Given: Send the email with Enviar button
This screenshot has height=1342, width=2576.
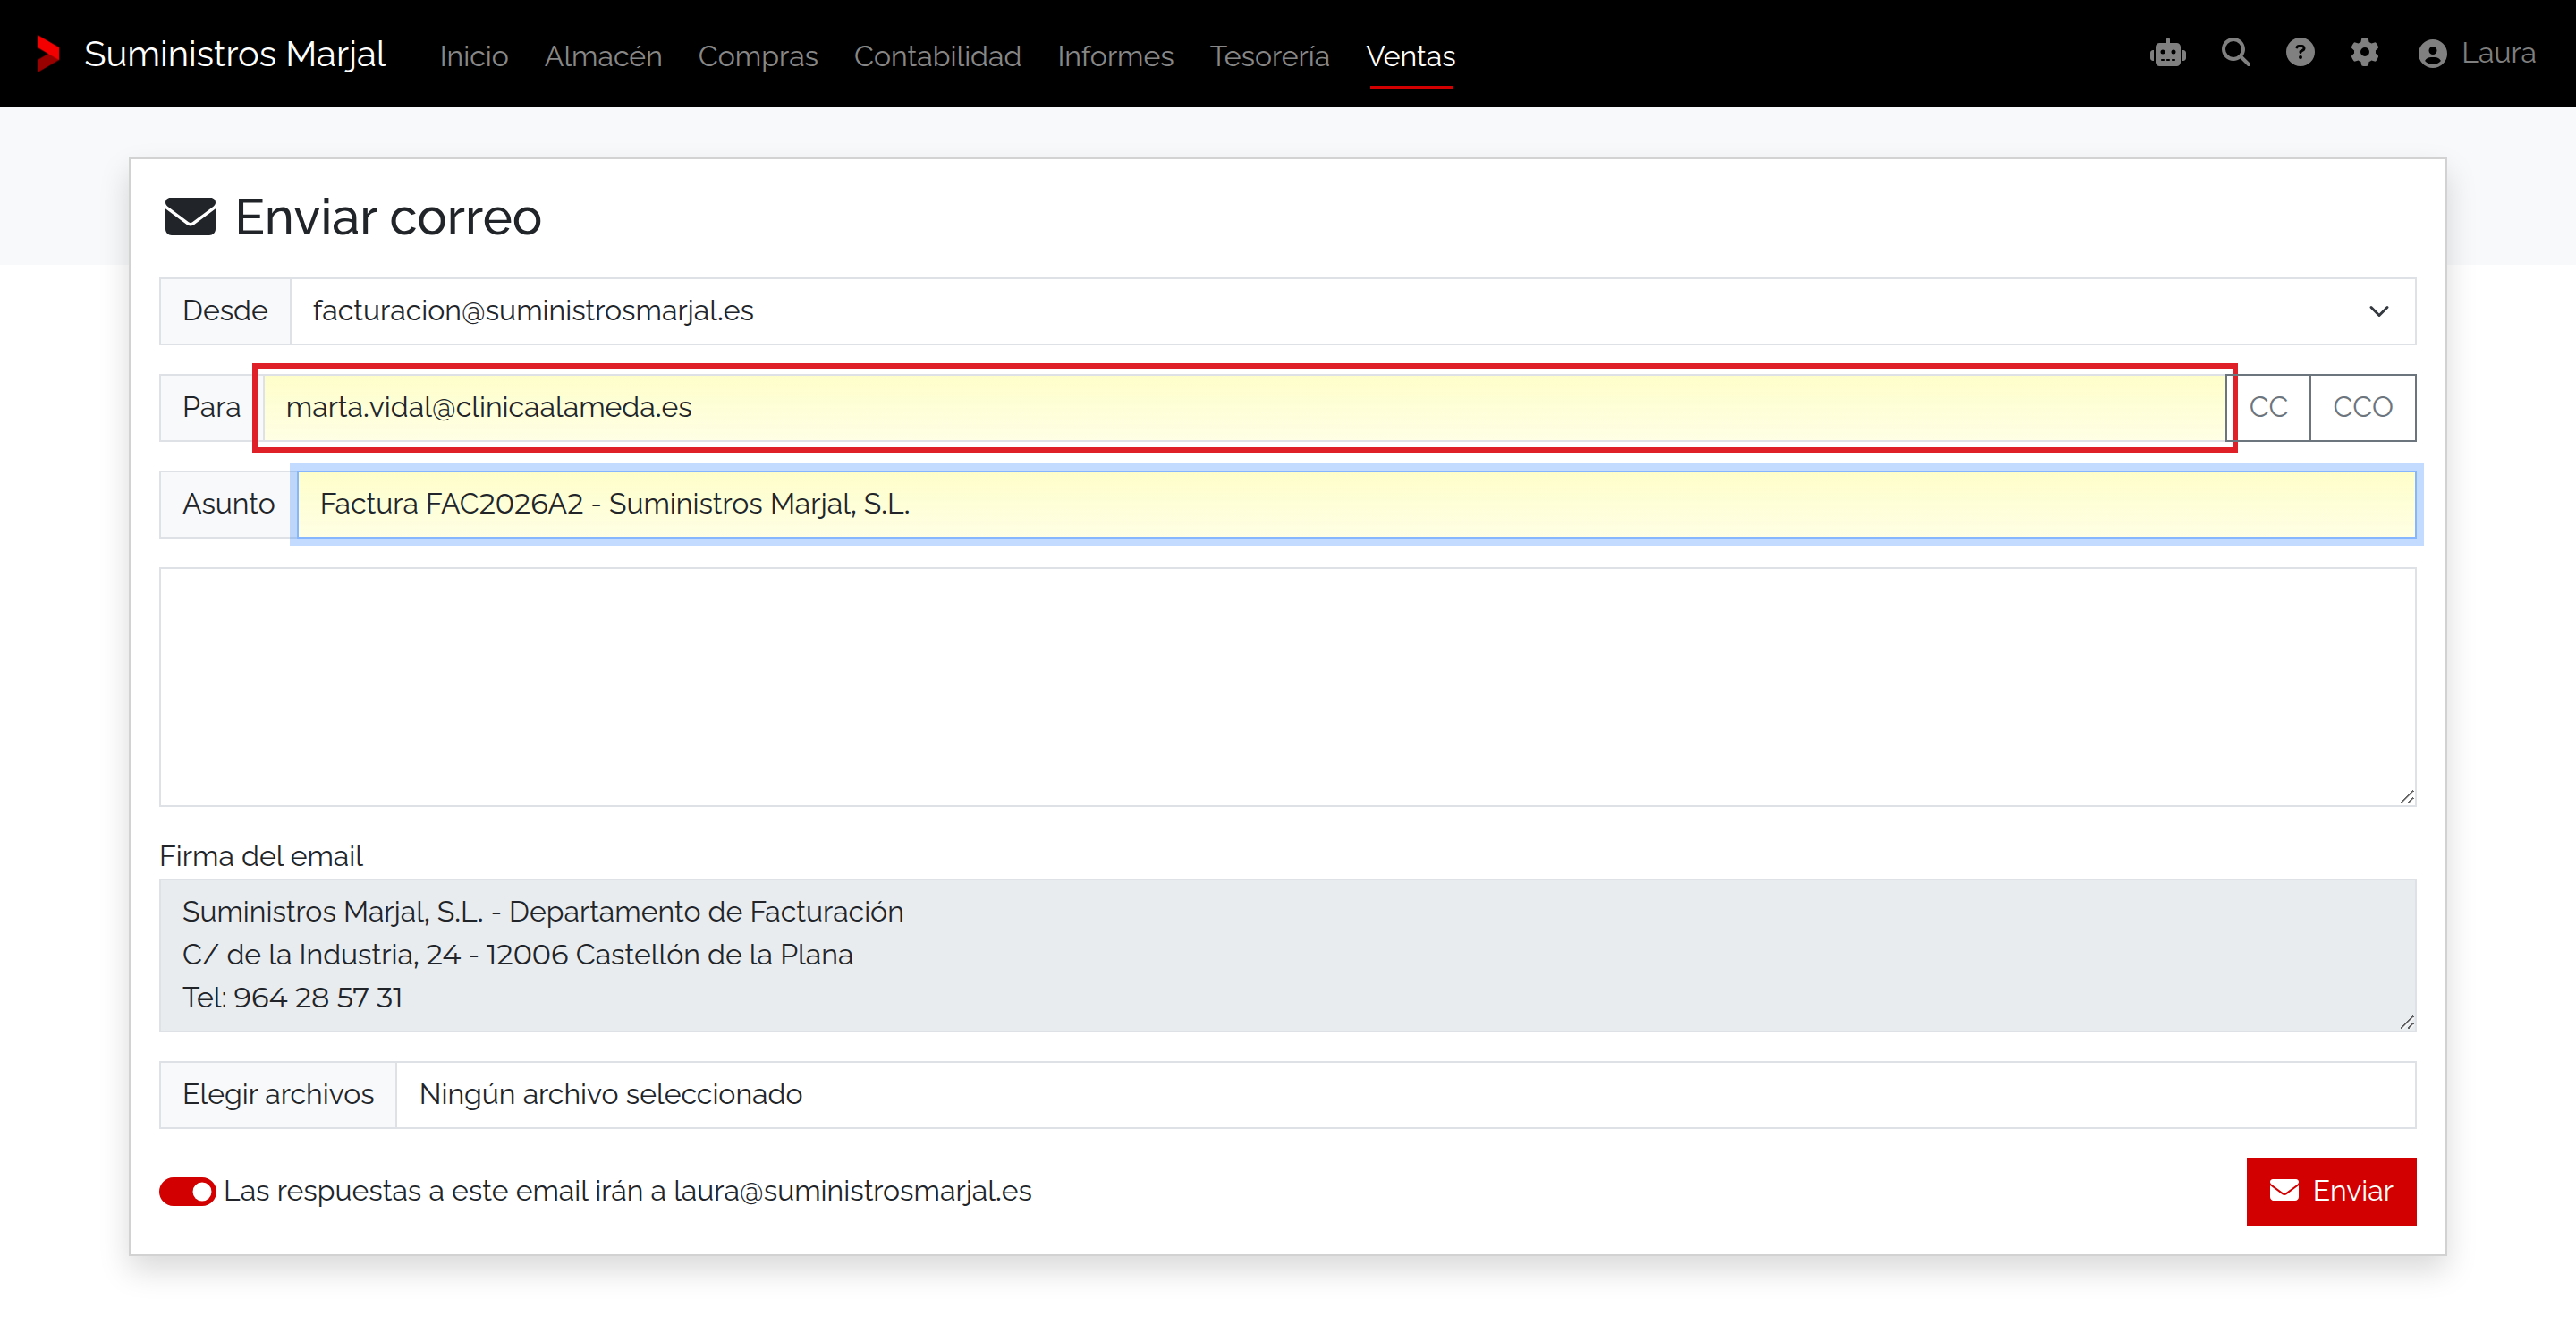Looking at the screenshot, I should coord(2331,1191).
